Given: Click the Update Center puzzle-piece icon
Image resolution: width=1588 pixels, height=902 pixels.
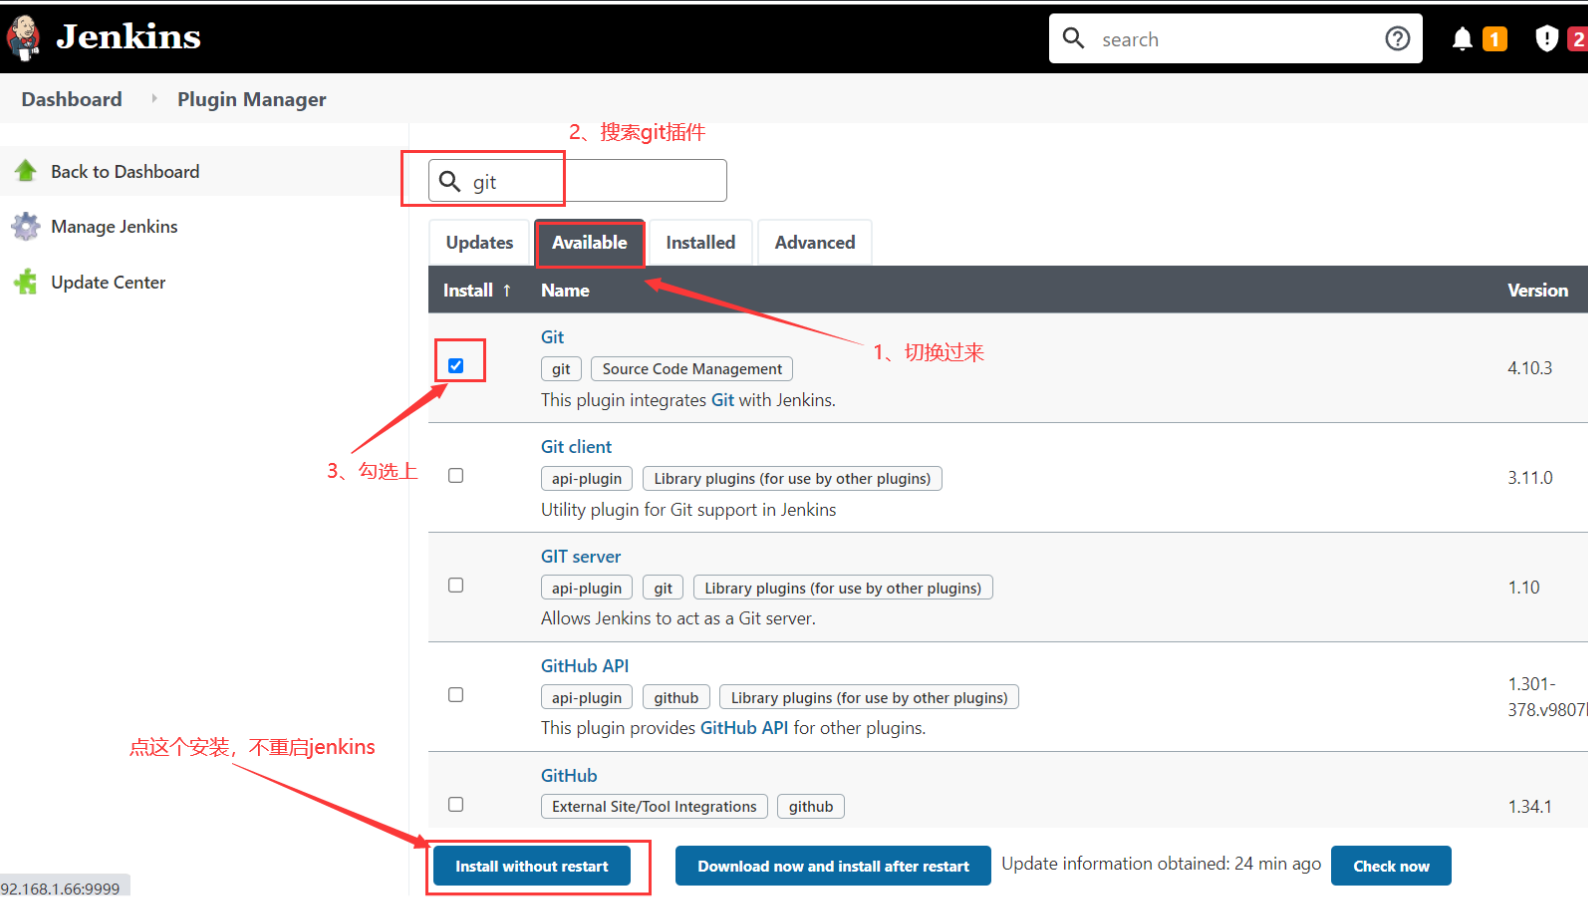Looking at the screenshot, I should click(x=26, y=282).
